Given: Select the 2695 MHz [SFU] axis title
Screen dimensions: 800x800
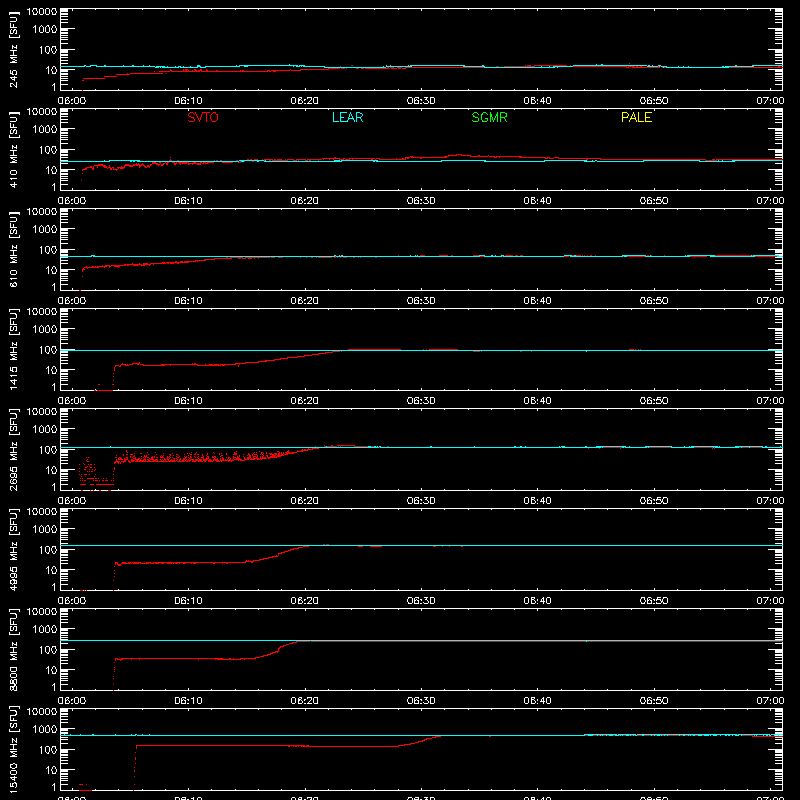Looking at the screenshot, I should [13, 449].
